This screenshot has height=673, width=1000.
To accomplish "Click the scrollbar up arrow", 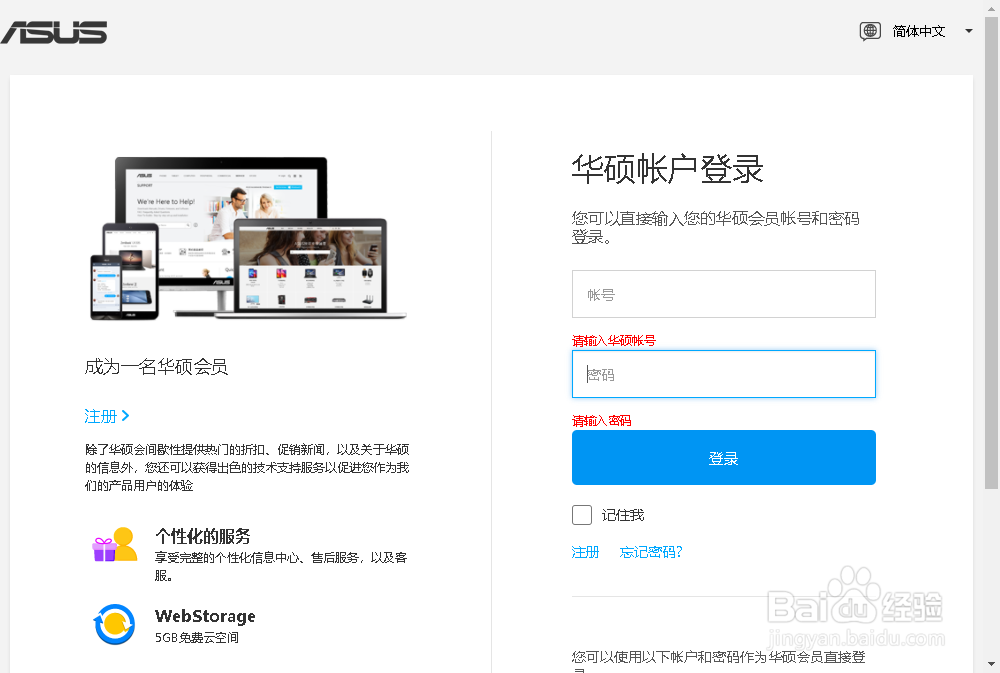I will coord(993,8).
